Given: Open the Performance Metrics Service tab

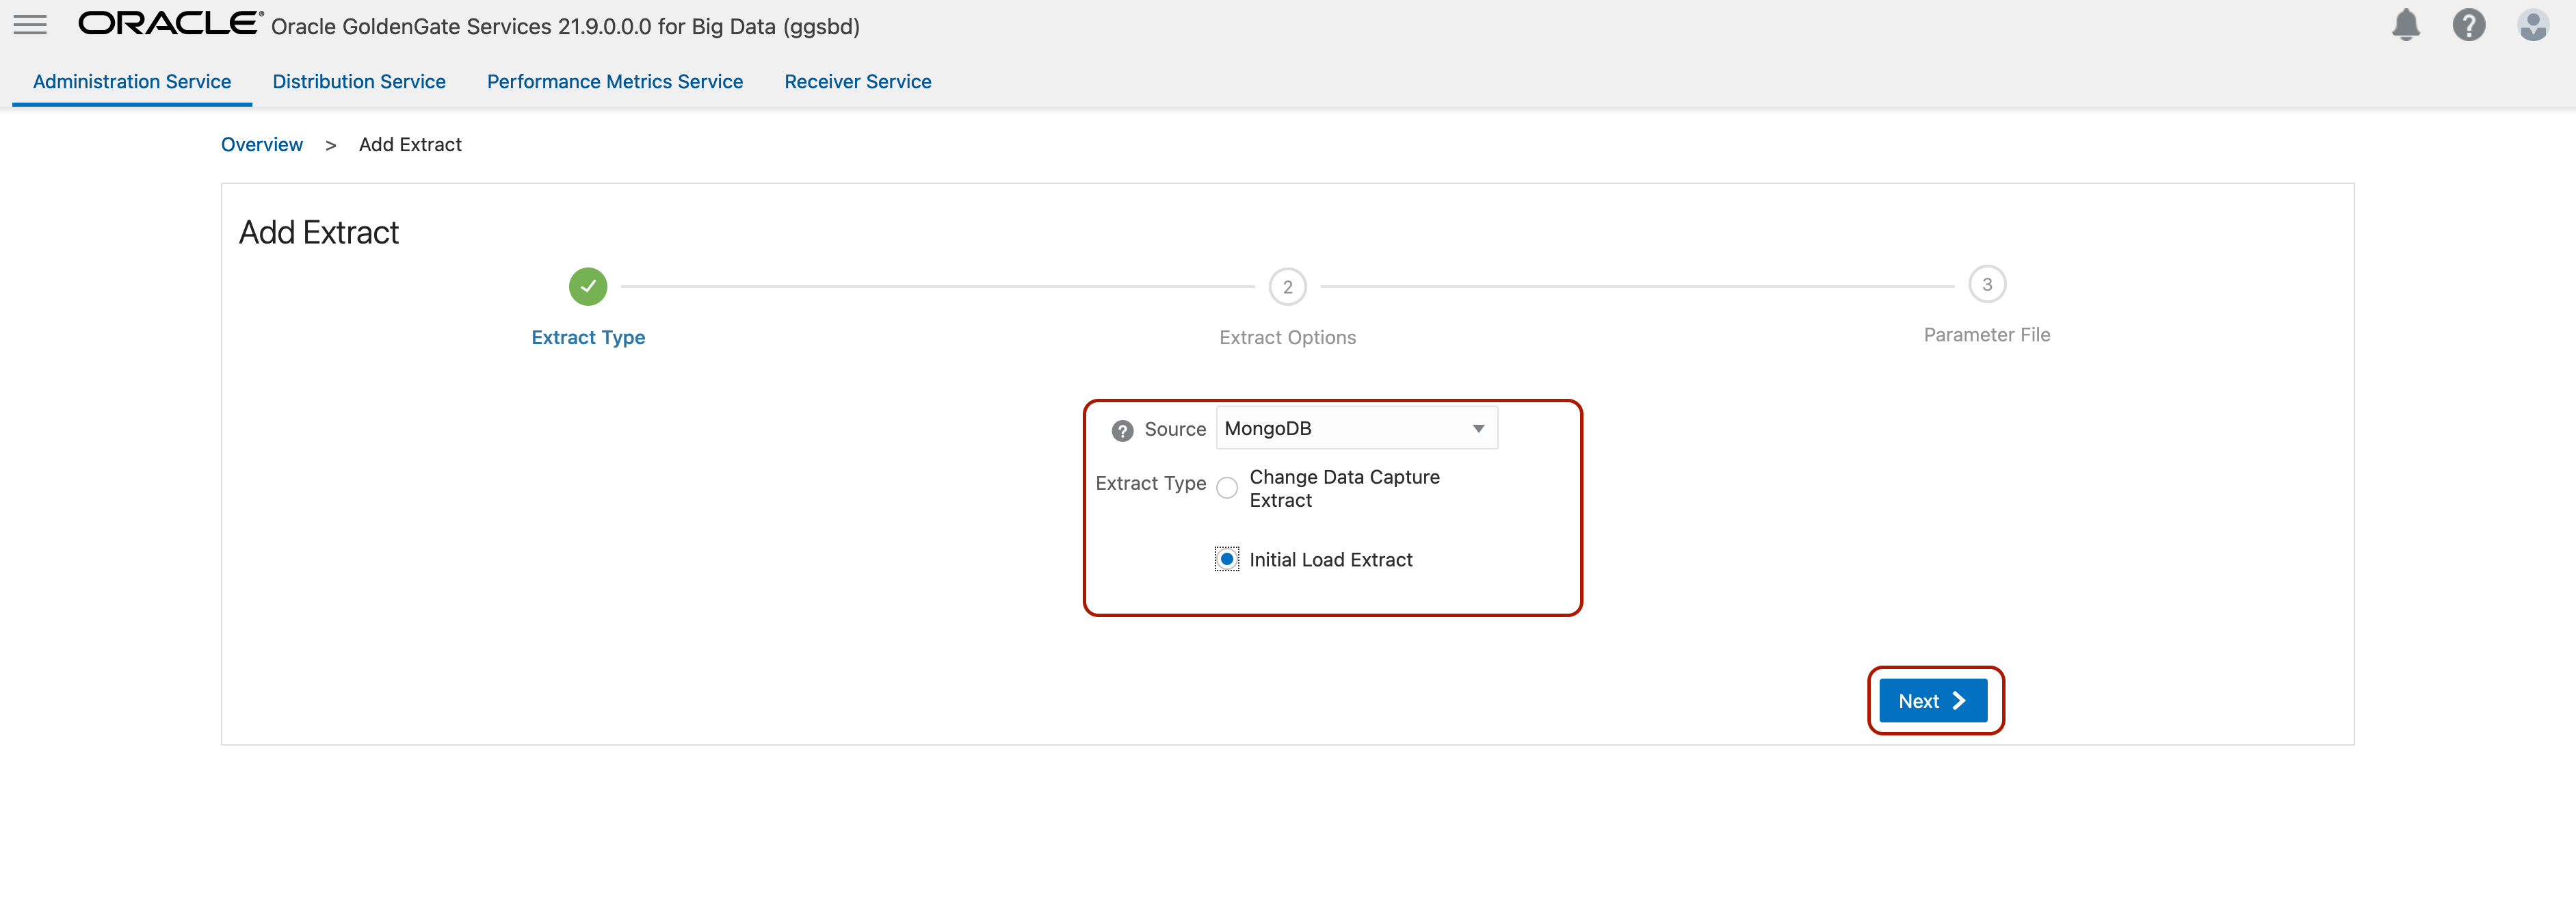Looking at the screenshot, I should tap(614, 82).
